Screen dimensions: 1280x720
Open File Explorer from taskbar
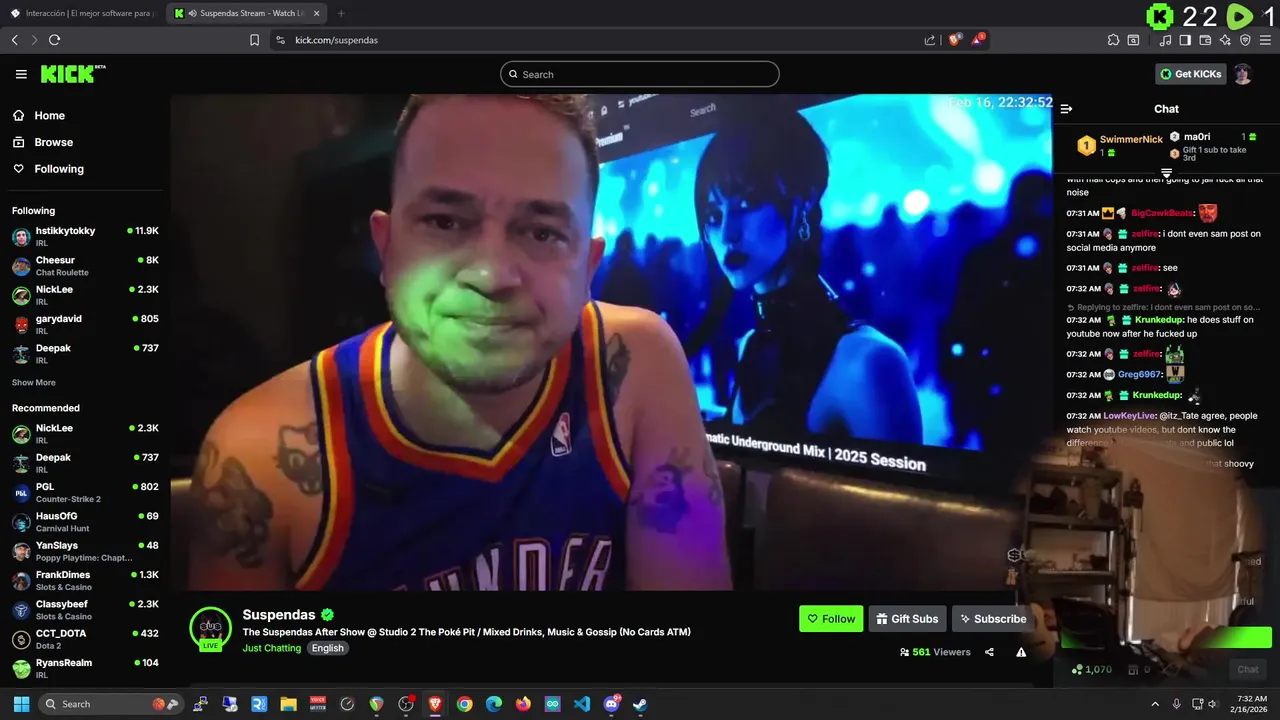pos(289,704)
